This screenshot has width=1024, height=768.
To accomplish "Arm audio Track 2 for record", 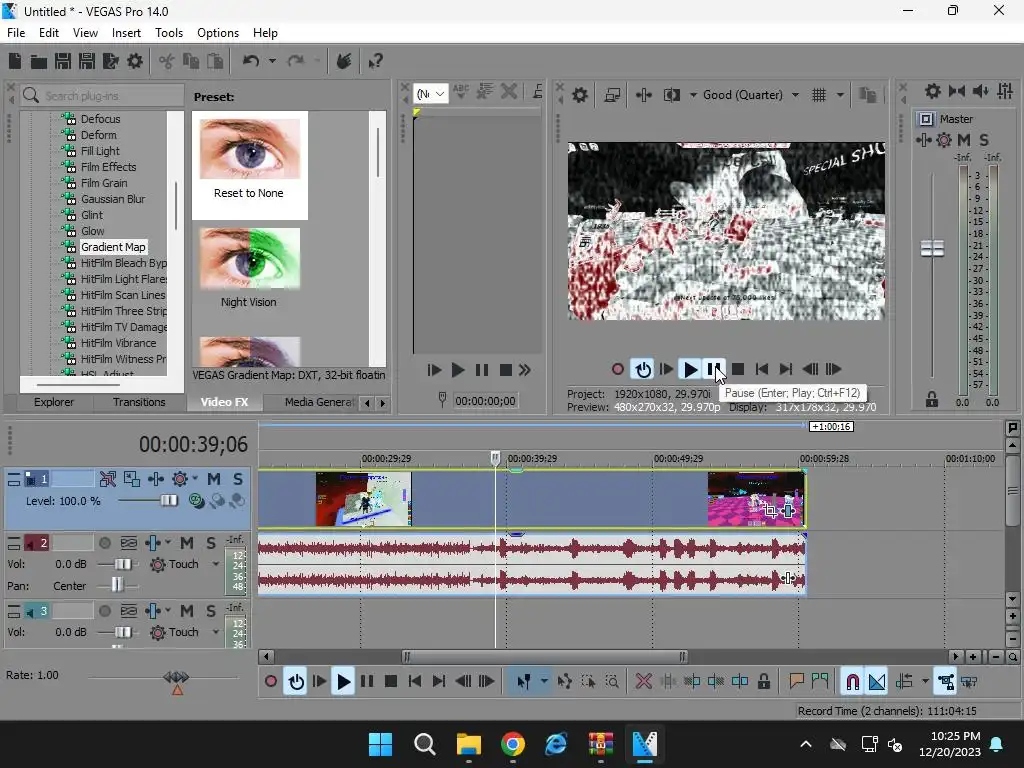I will (x=104, y=543).
